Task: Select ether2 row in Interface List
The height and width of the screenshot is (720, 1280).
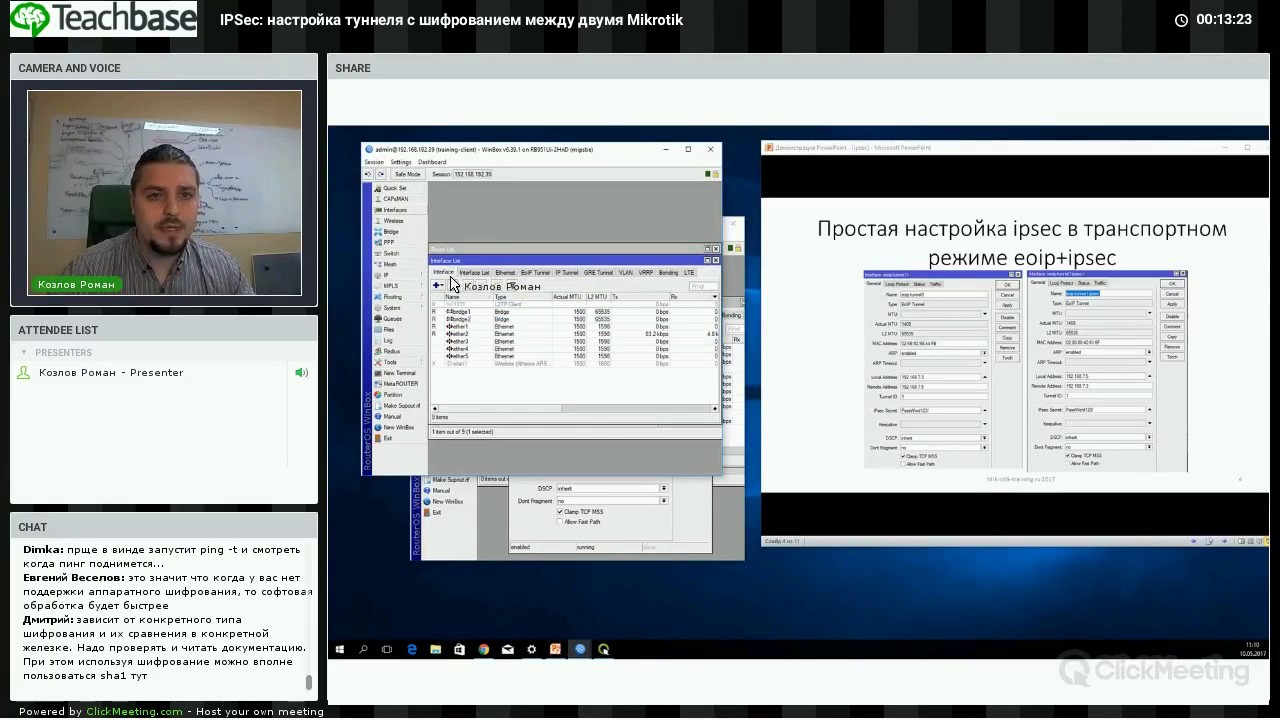Action: coord(575,334)
